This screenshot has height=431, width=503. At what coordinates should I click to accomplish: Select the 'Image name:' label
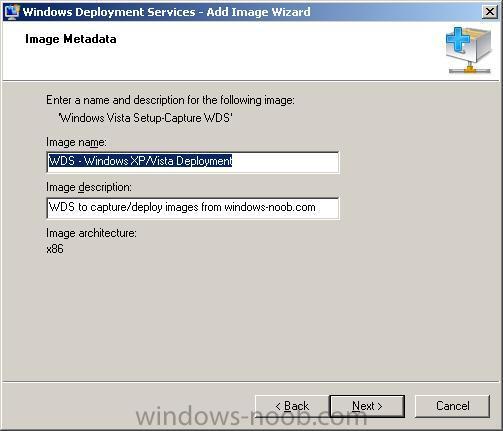[76, 142]
